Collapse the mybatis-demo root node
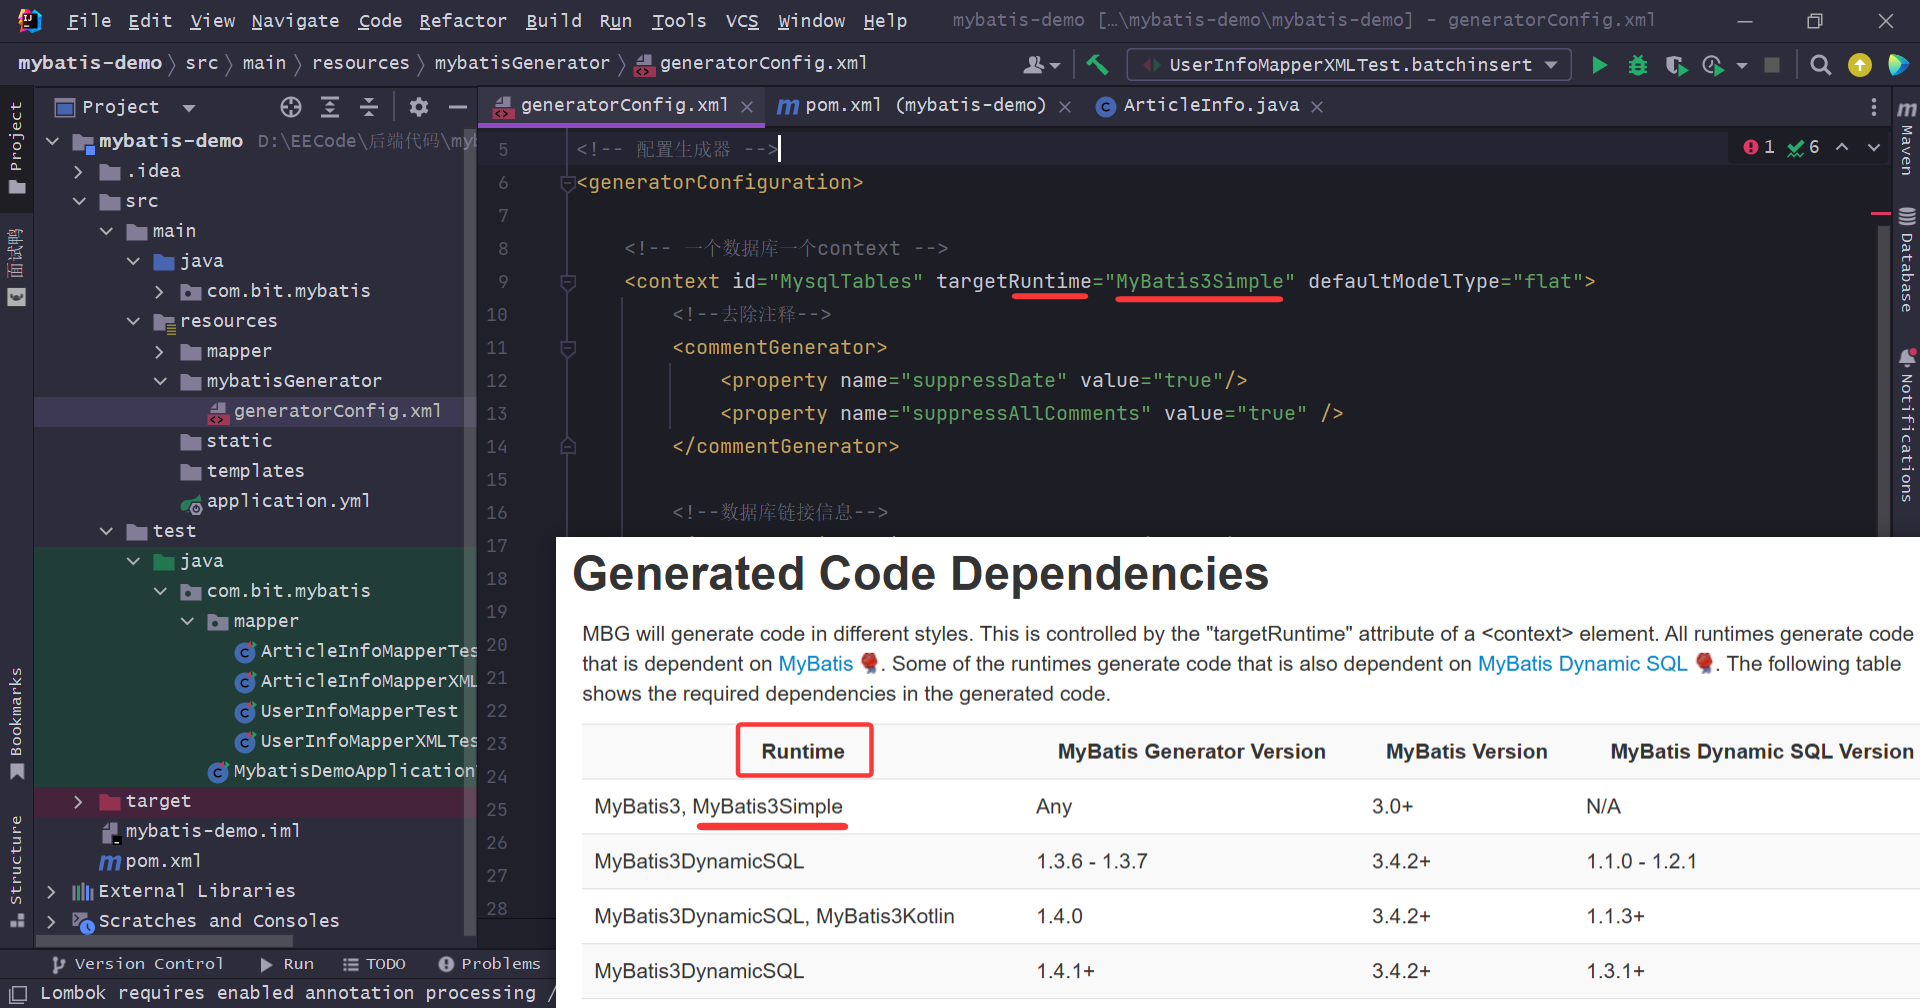1920x1008 pixels. (x=52, y=141)
